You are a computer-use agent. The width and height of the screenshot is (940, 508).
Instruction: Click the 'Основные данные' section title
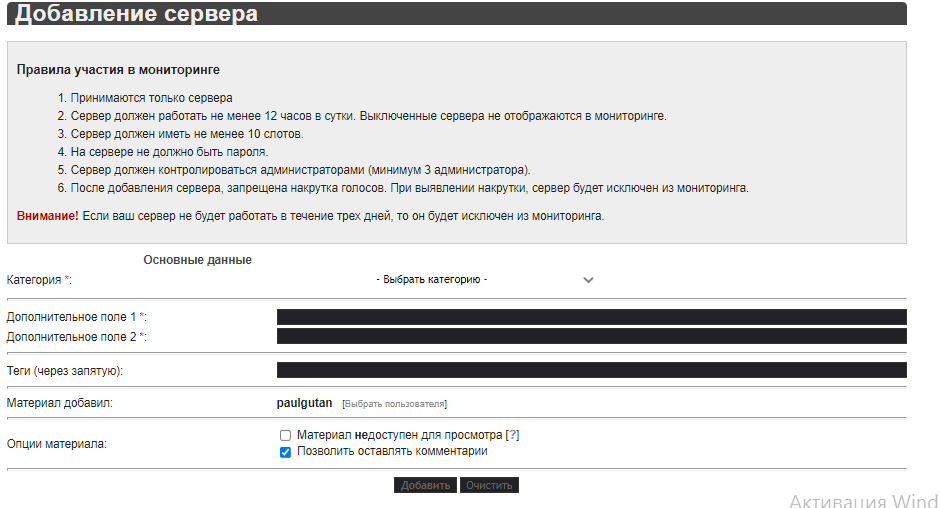pyautogui.click(x=197, y=260)
